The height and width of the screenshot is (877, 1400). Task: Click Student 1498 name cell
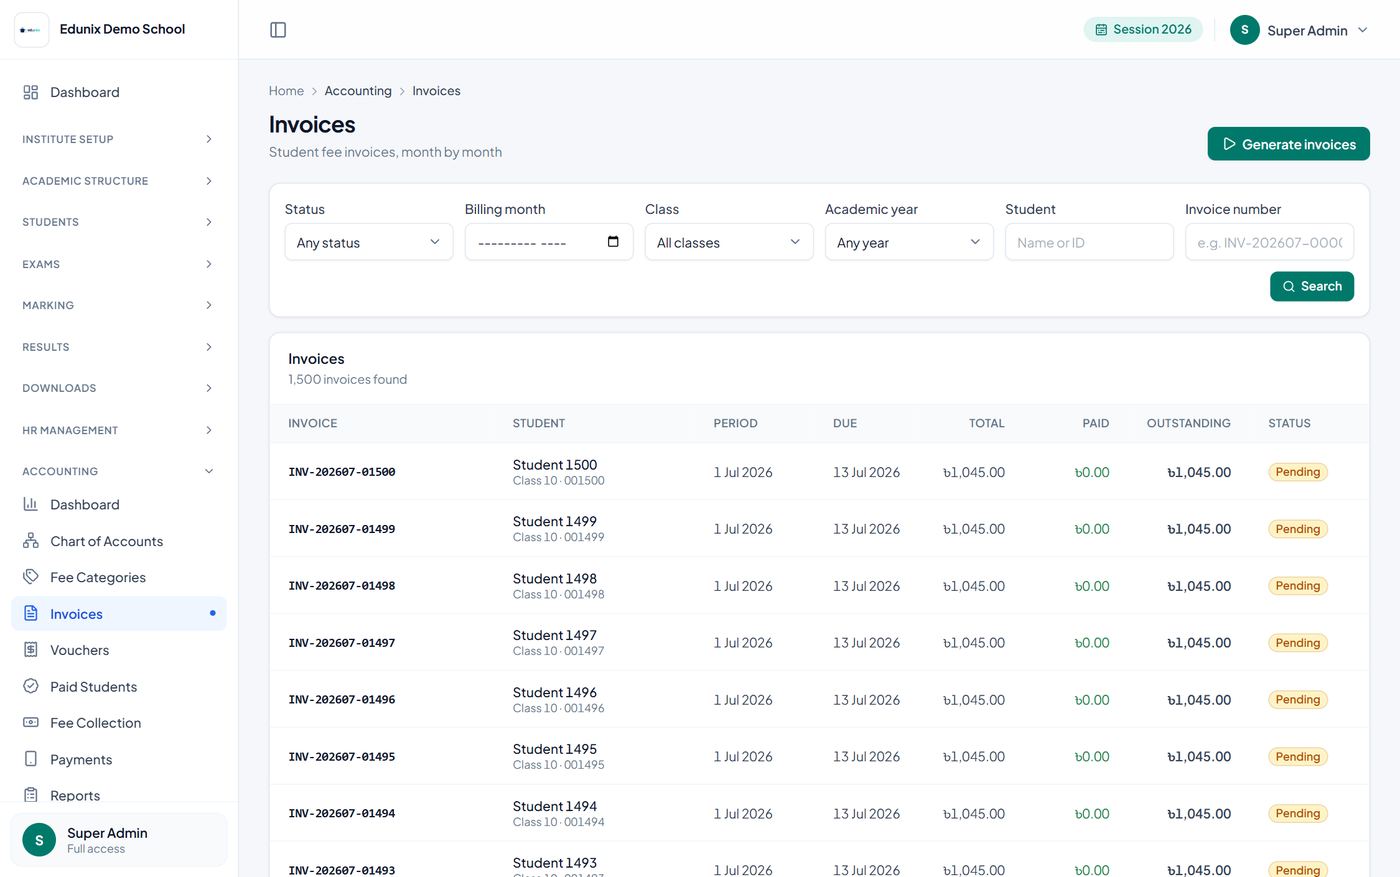(x=555, y=579)
